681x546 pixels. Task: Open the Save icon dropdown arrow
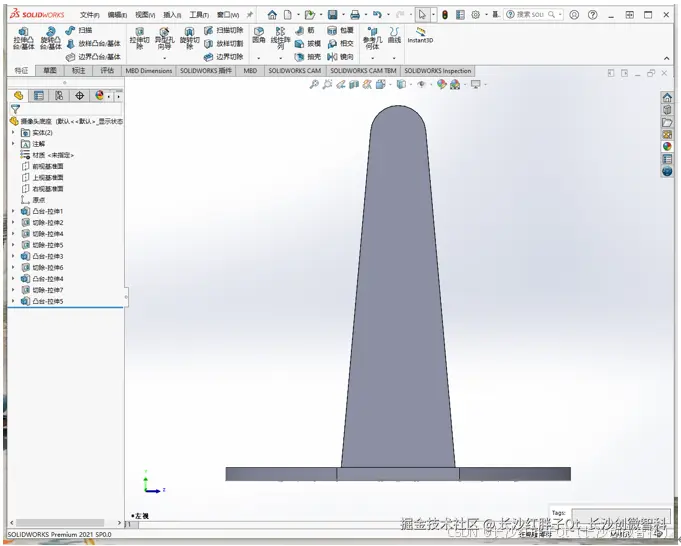[343, 15]
